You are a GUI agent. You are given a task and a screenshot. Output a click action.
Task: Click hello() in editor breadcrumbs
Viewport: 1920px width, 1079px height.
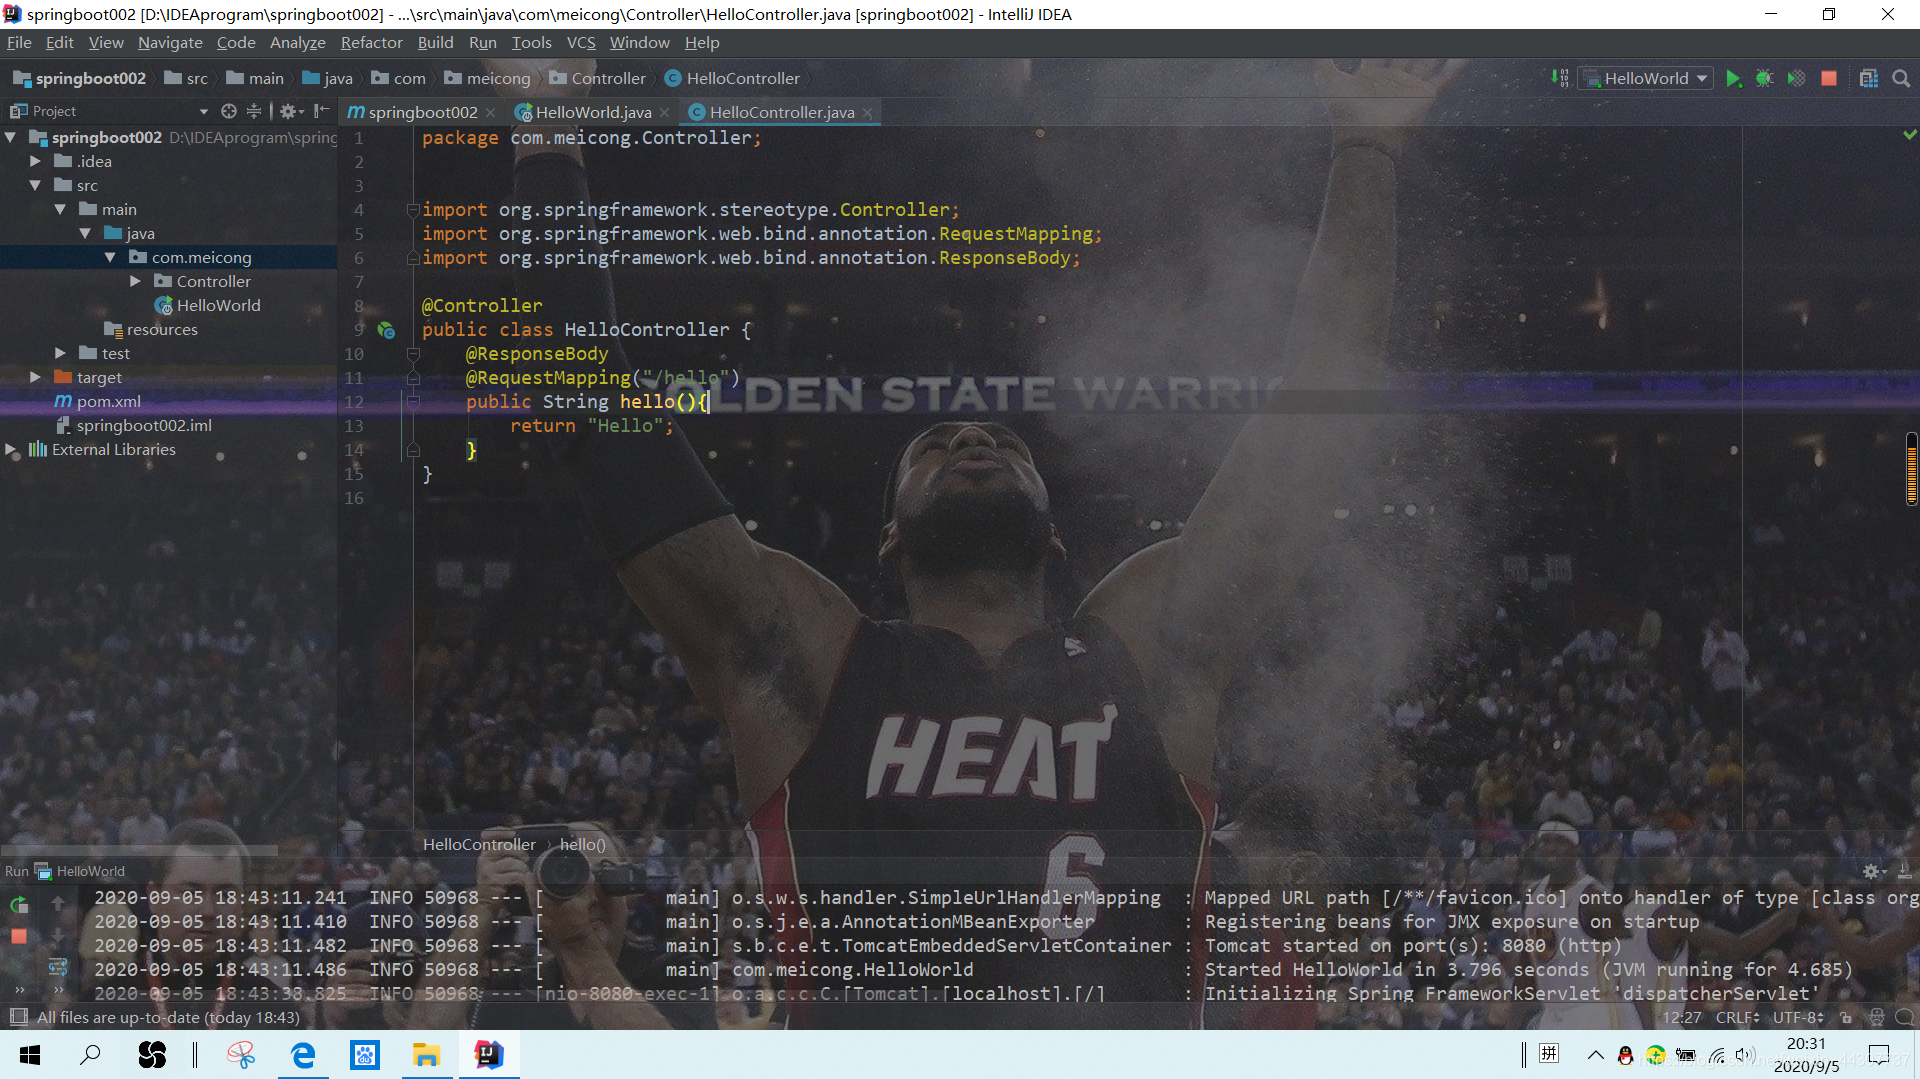pos(582,844)
